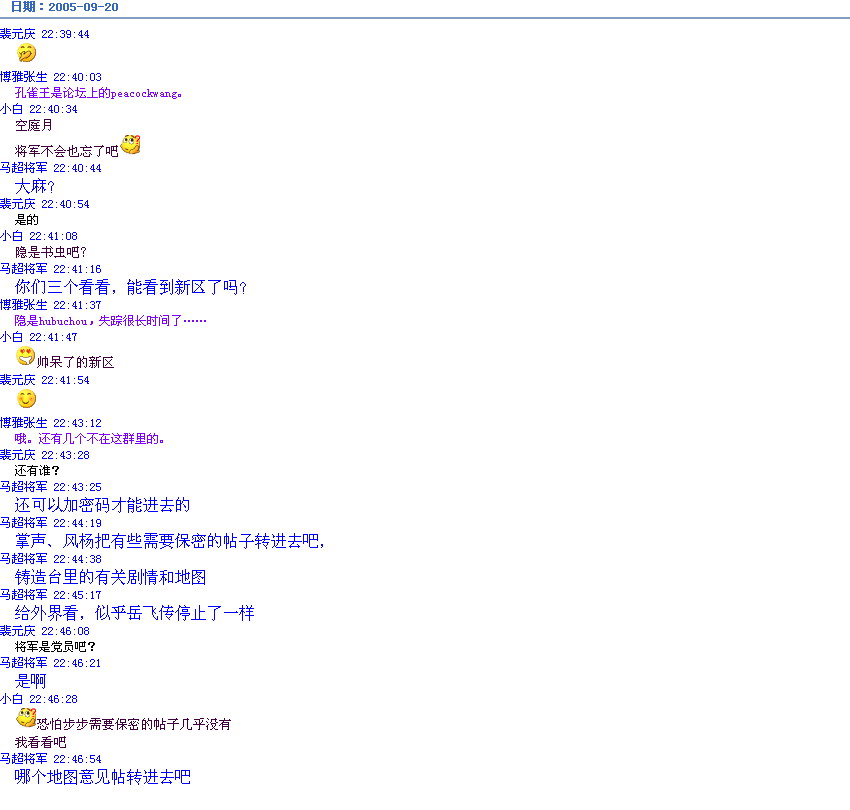
Task: Select the text 帅呆了的新区
Action: [75, 362]
